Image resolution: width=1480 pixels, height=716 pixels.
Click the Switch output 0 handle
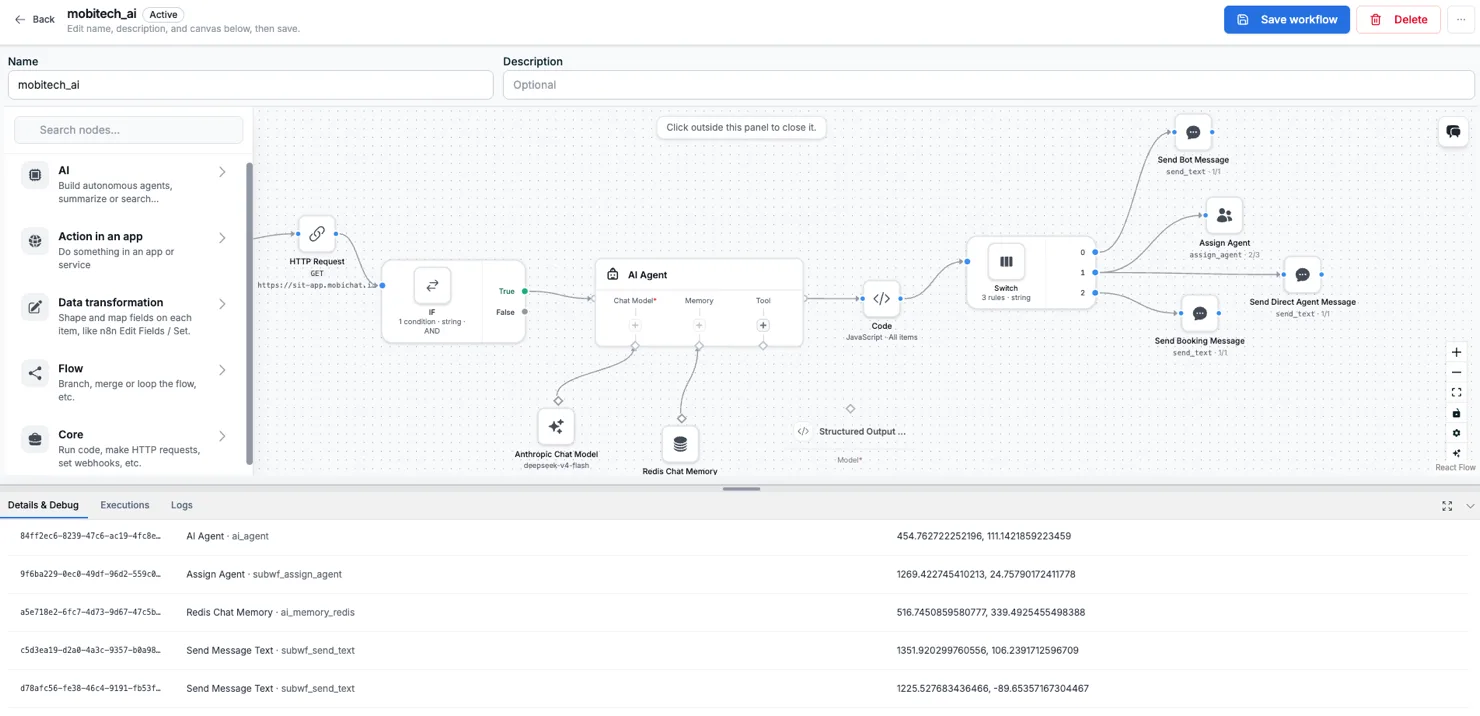pos(1096,252)
